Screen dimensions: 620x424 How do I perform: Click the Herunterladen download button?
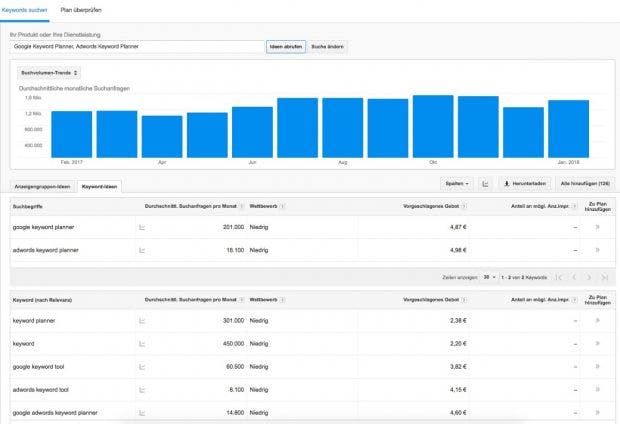[x=525, y=184]
